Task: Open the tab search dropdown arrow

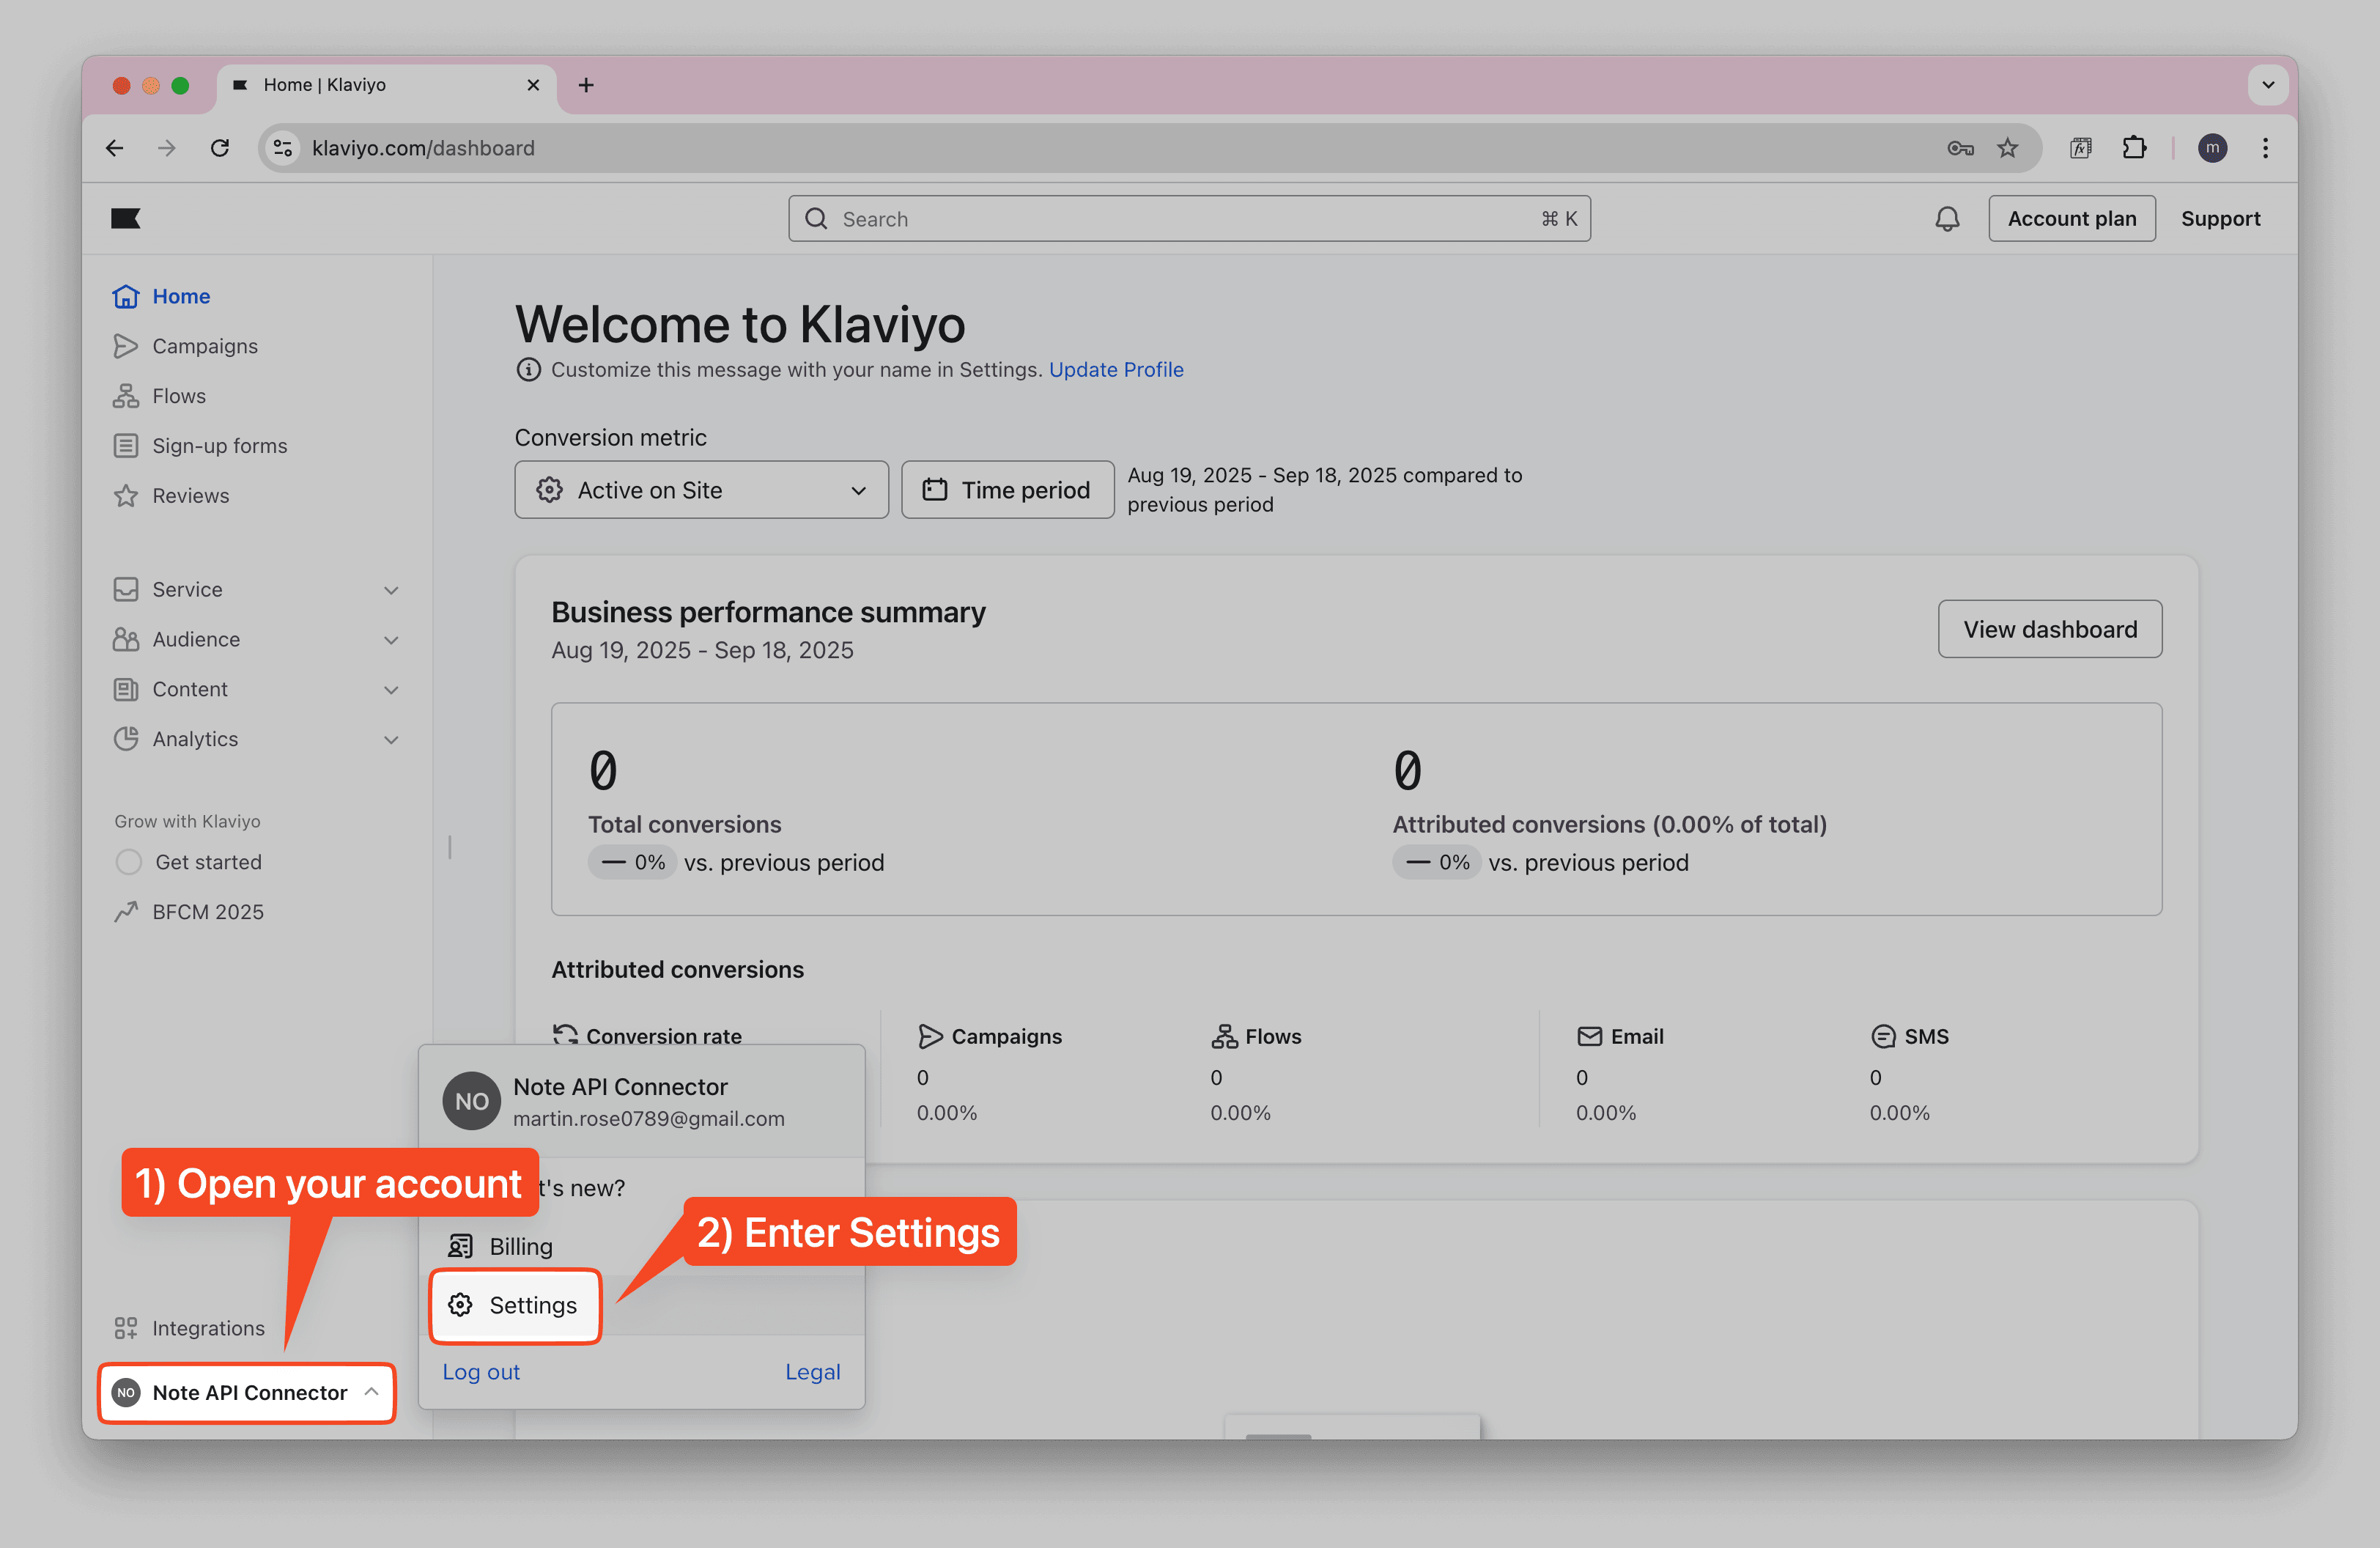Action: (2267, 85)
